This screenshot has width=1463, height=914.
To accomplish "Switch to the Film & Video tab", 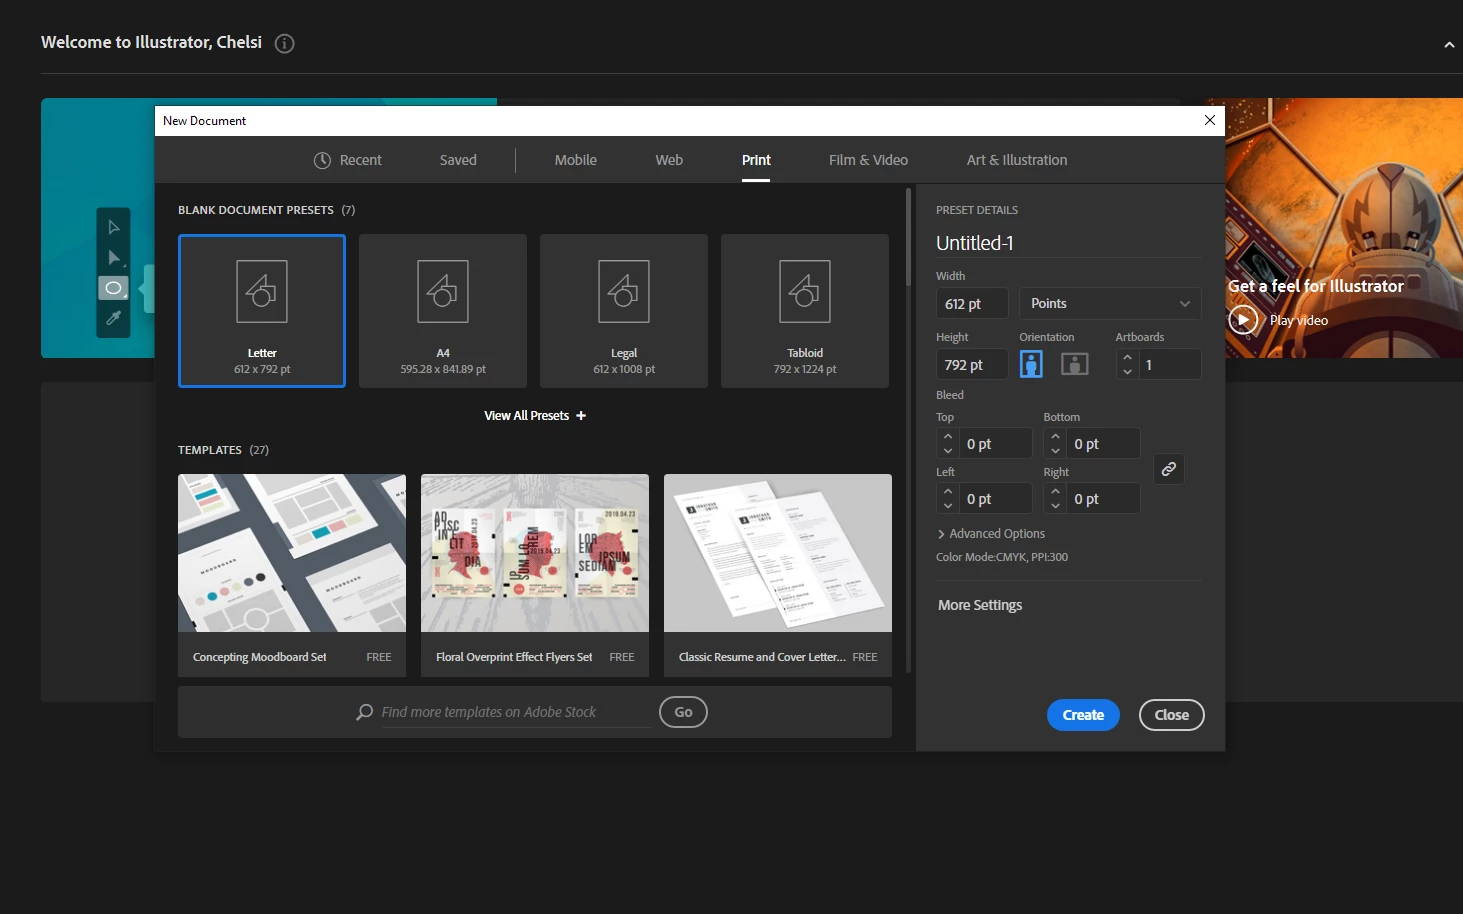I will [x=868, y=160].
